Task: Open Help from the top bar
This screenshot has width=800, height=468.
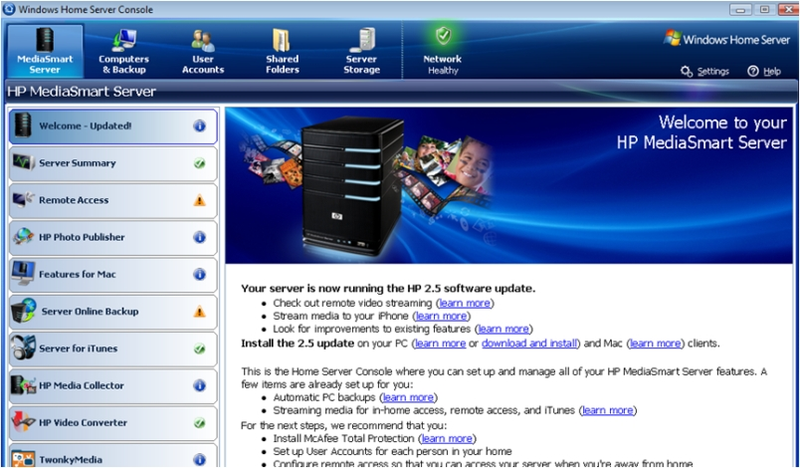Action: (764, 71)
